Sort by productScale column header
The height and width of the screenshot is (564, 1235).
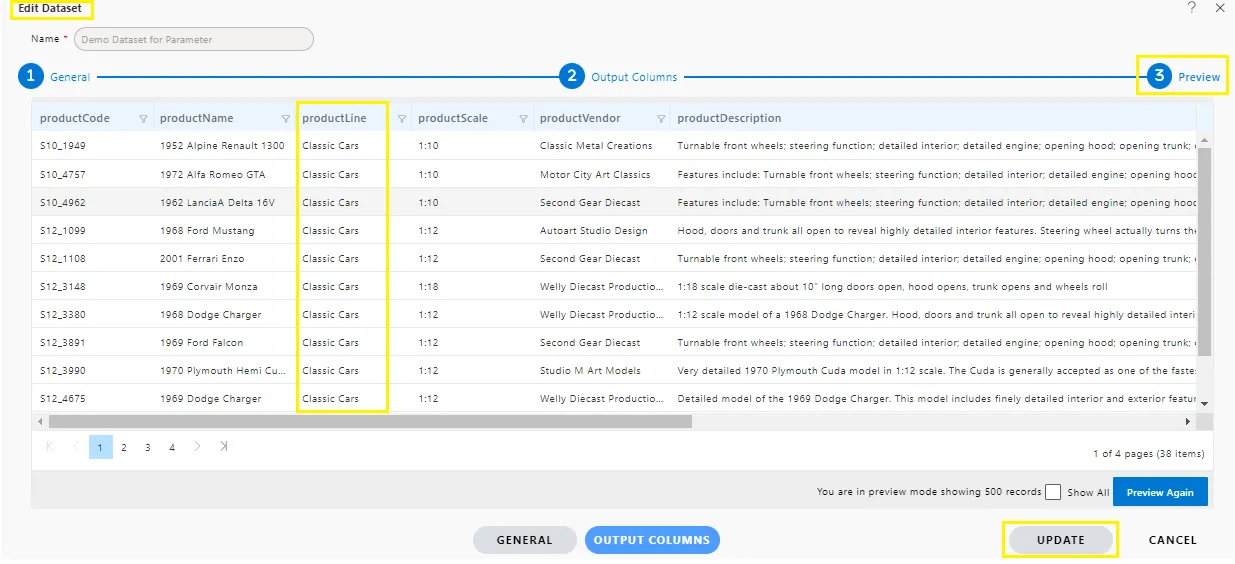click(x=453, y=118)
